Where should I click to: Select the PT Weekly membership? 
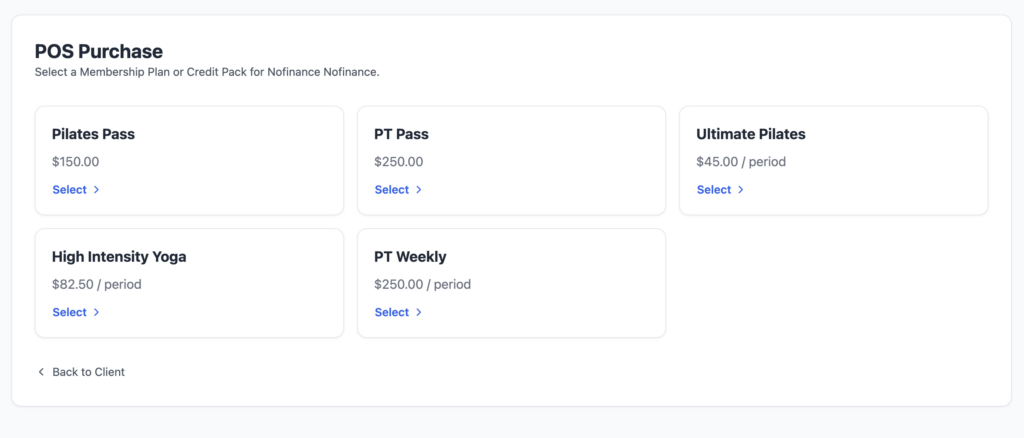[392, 313]
